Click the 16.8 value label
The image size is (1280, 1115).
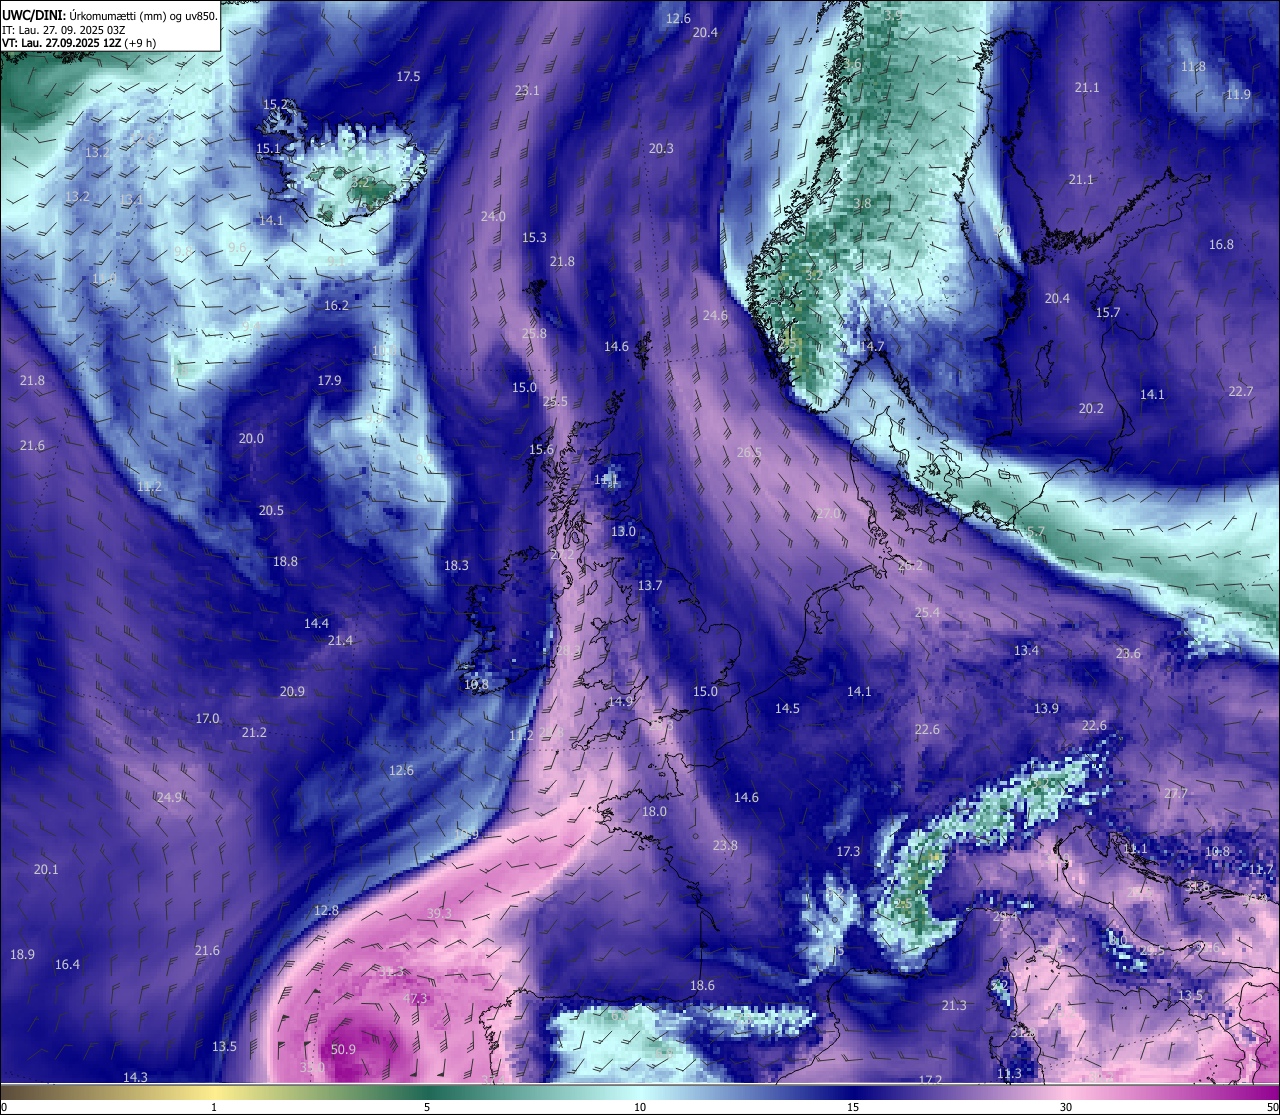[1221, 244]
